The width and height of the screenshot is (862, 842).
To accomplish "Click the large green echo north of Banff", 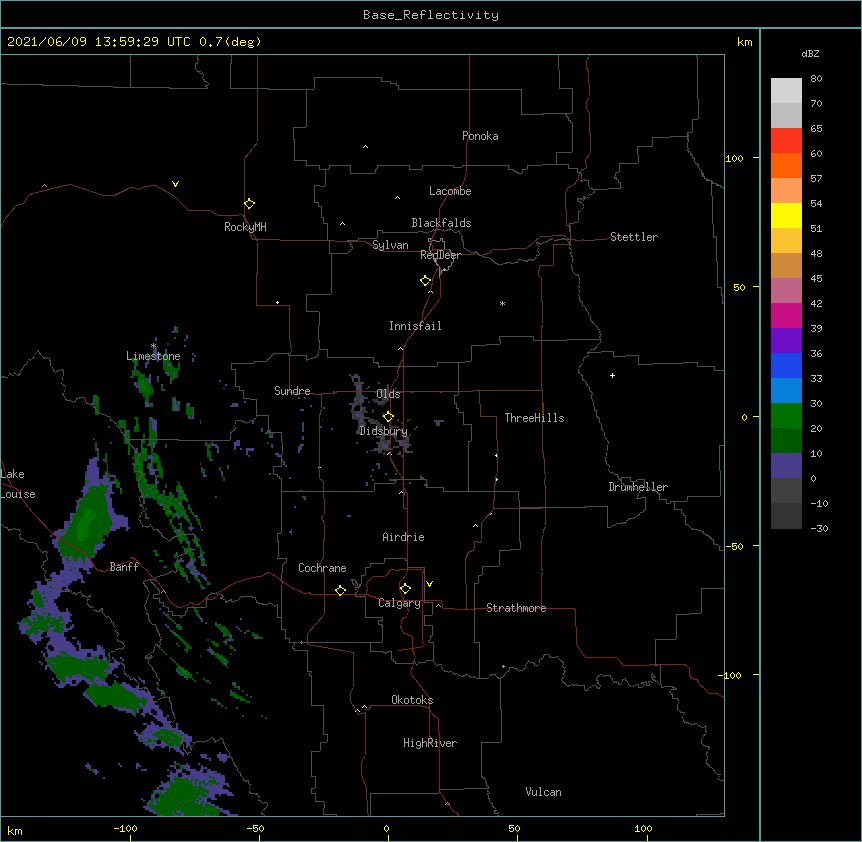I will click(x=88, y=519).
